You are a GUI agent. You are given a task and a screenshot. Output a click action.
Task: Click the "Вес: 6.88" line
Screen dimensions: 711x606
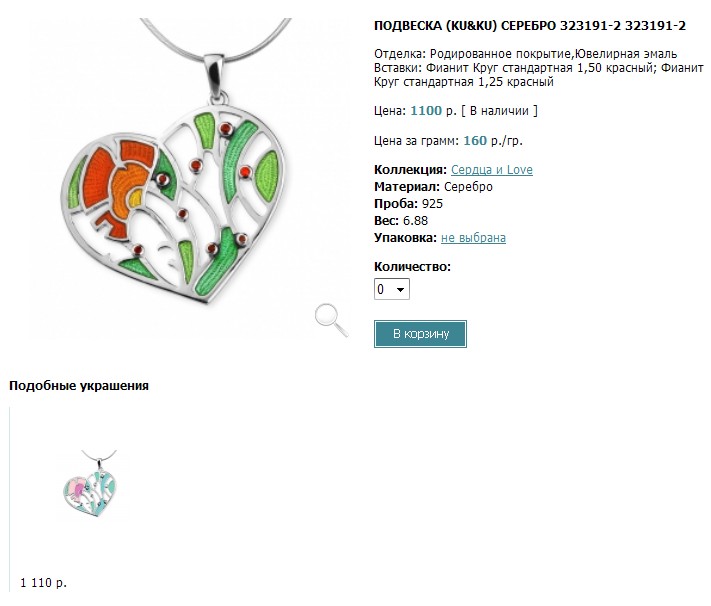[401, 221]
